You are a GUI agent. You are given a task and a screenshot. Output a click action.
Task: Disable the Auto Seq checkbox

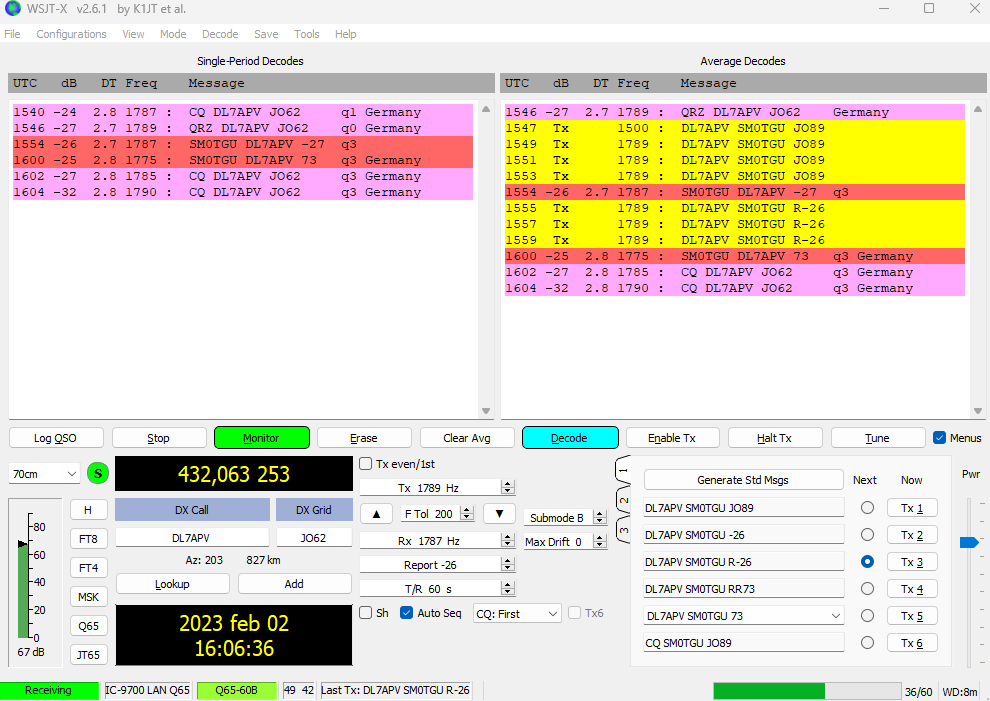(x=407, y=613)
